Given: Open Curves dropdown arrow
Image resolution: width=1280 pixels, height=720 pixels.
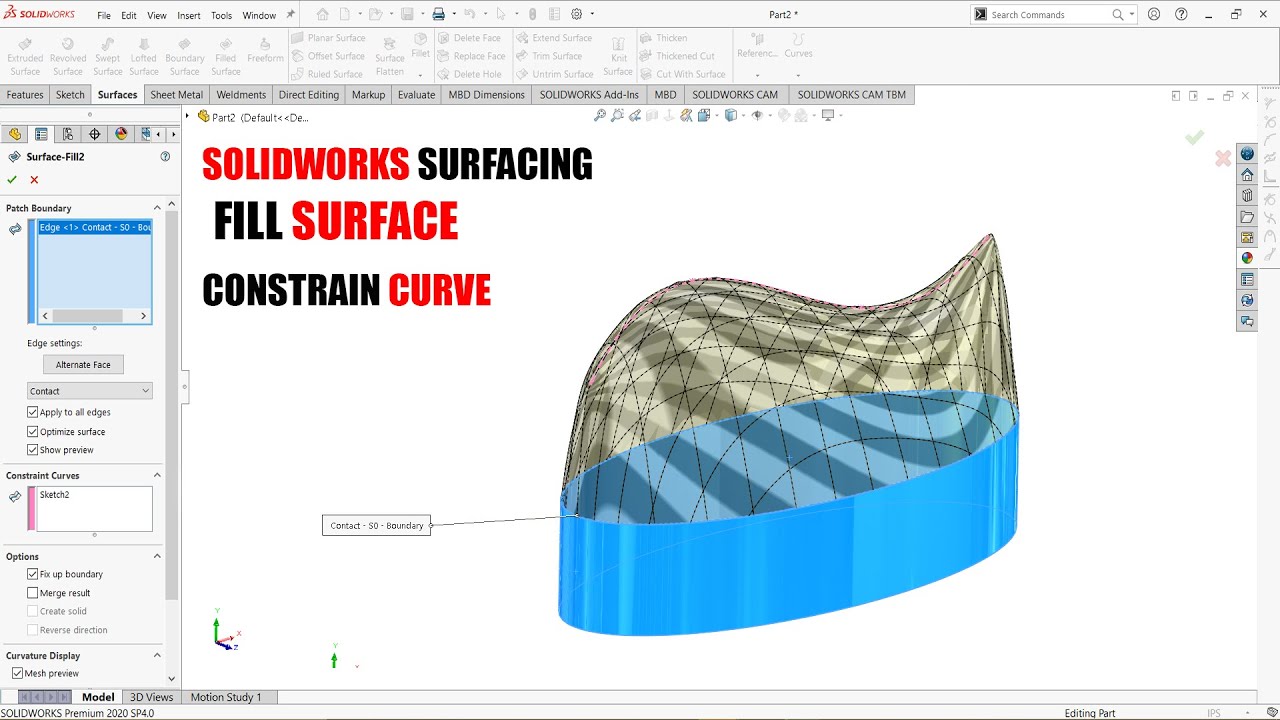Looking at the screenshot, I should tap(797, 76).
